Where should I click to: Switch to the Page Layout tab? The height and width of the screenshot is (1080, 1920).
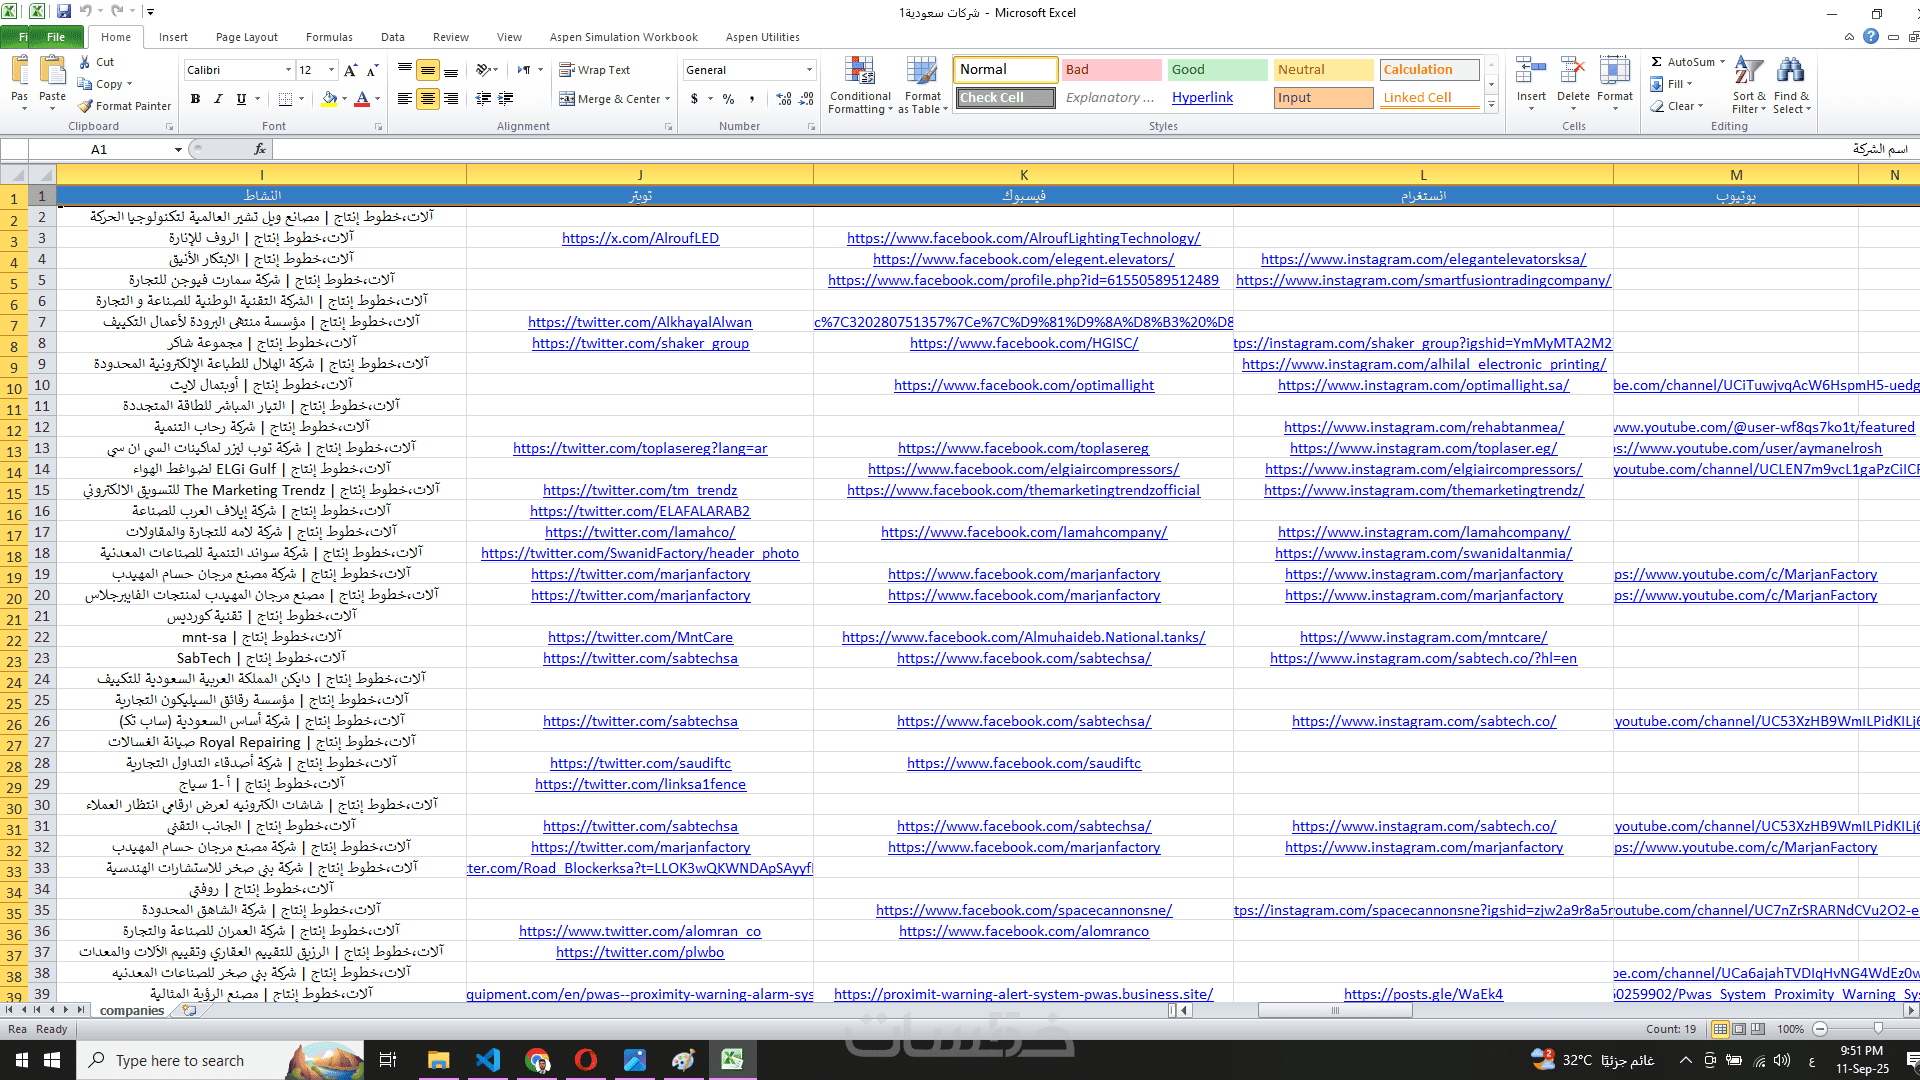click(x=246, y=37)
